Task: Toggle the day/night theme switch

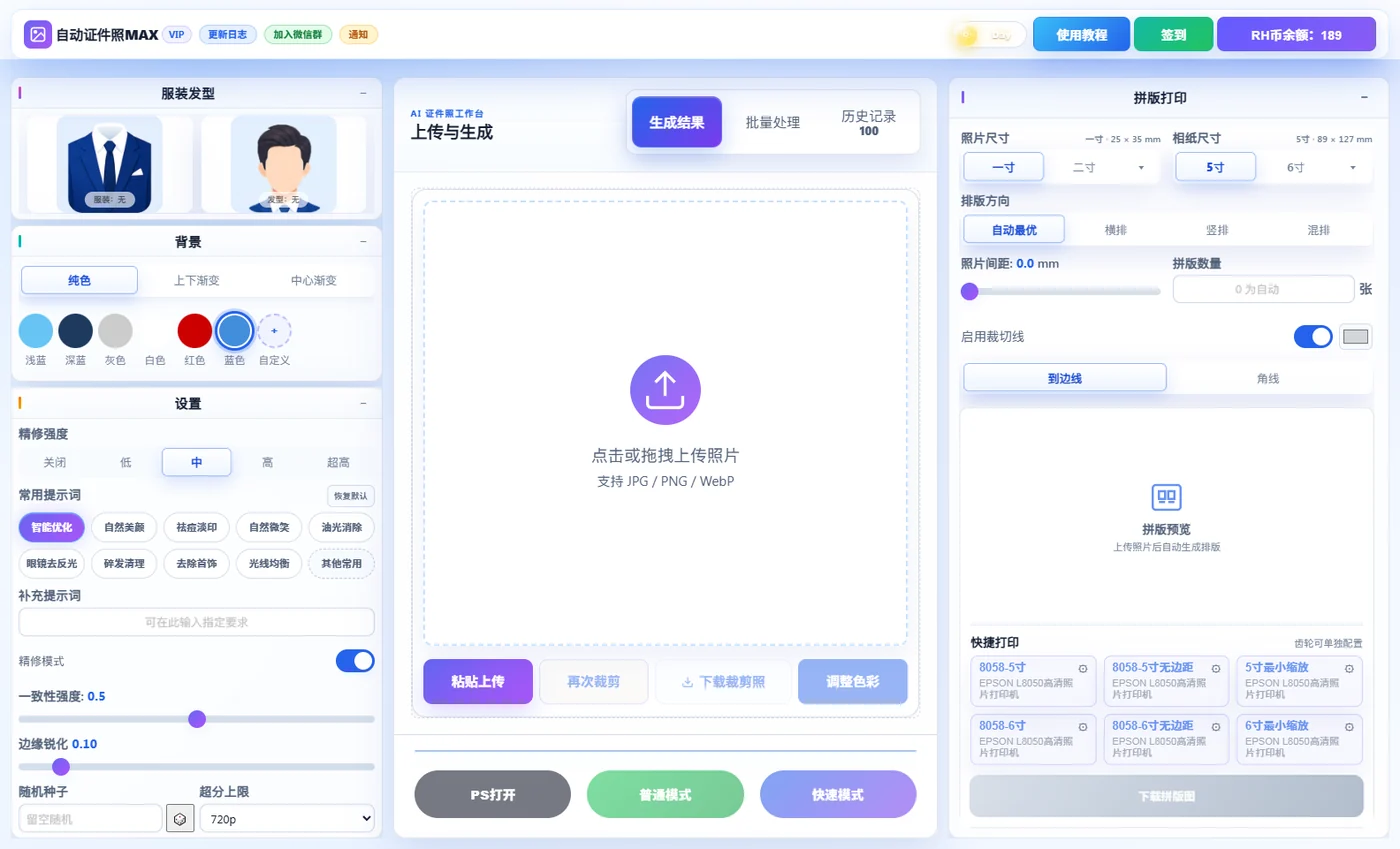Action: [x=989, y=35]
